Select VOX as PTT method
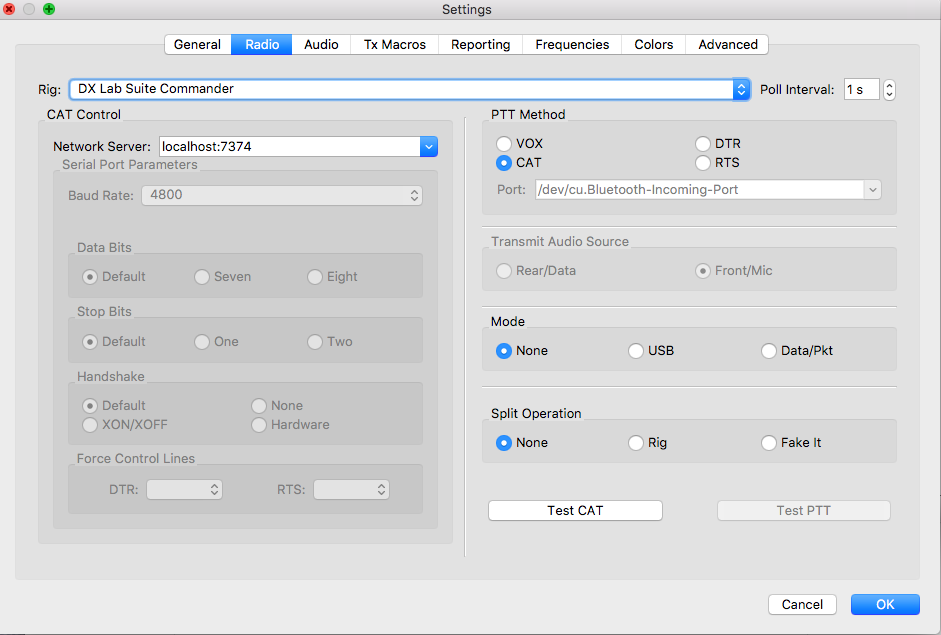 [519, 143]
